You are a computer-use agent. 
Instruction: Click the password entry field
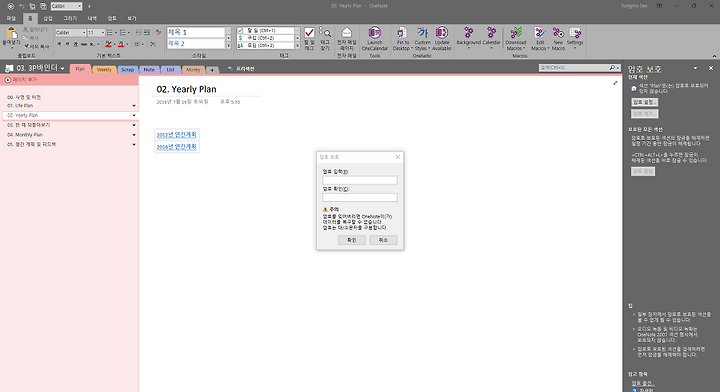point(360,180)
